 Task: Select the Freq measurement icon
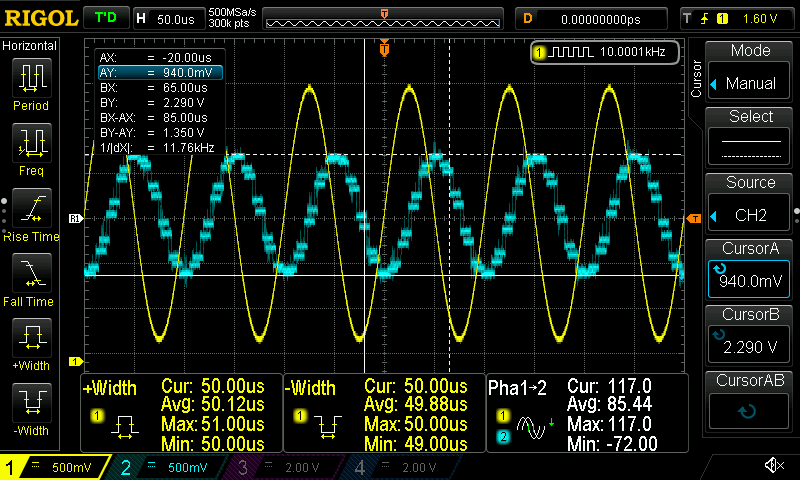(31, 148)
